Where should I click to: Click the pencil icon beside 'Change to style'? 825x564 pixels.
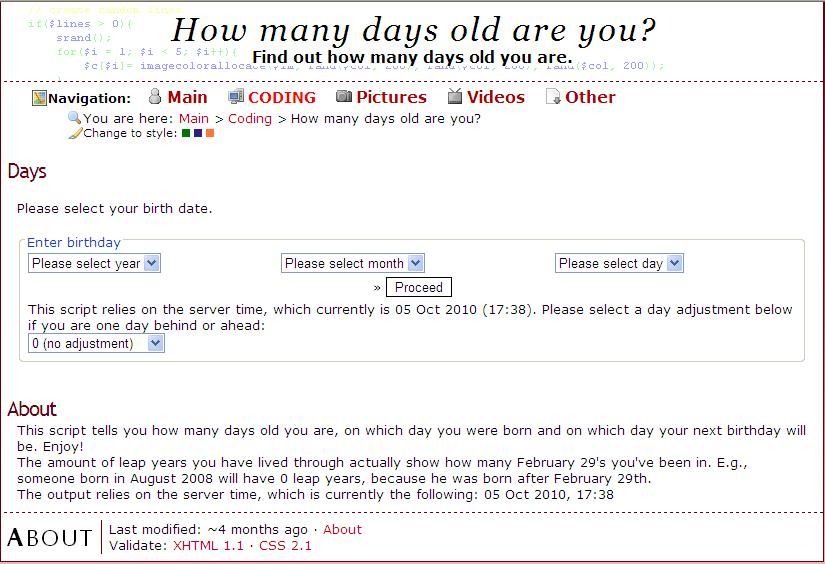pos(75,133)
